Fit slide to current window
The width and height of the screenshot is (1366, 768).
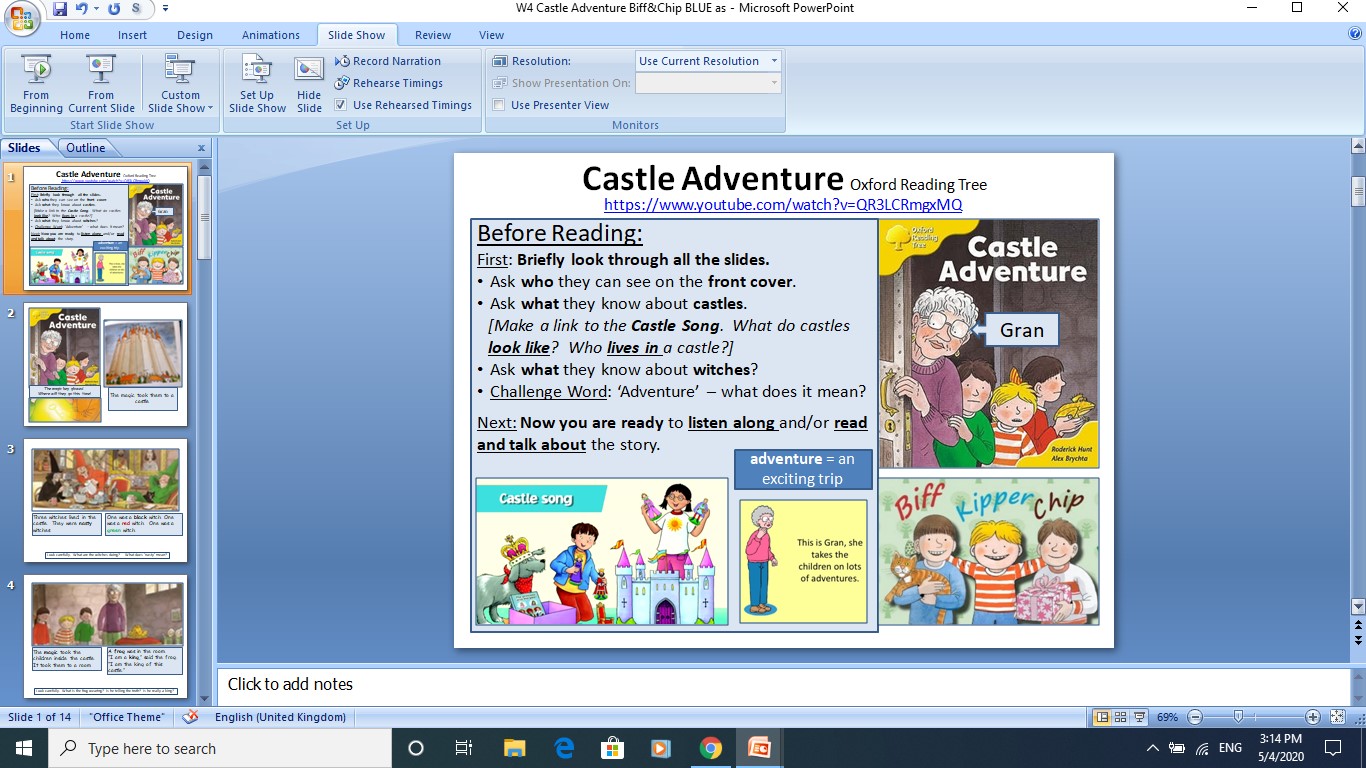point(1338,717)
